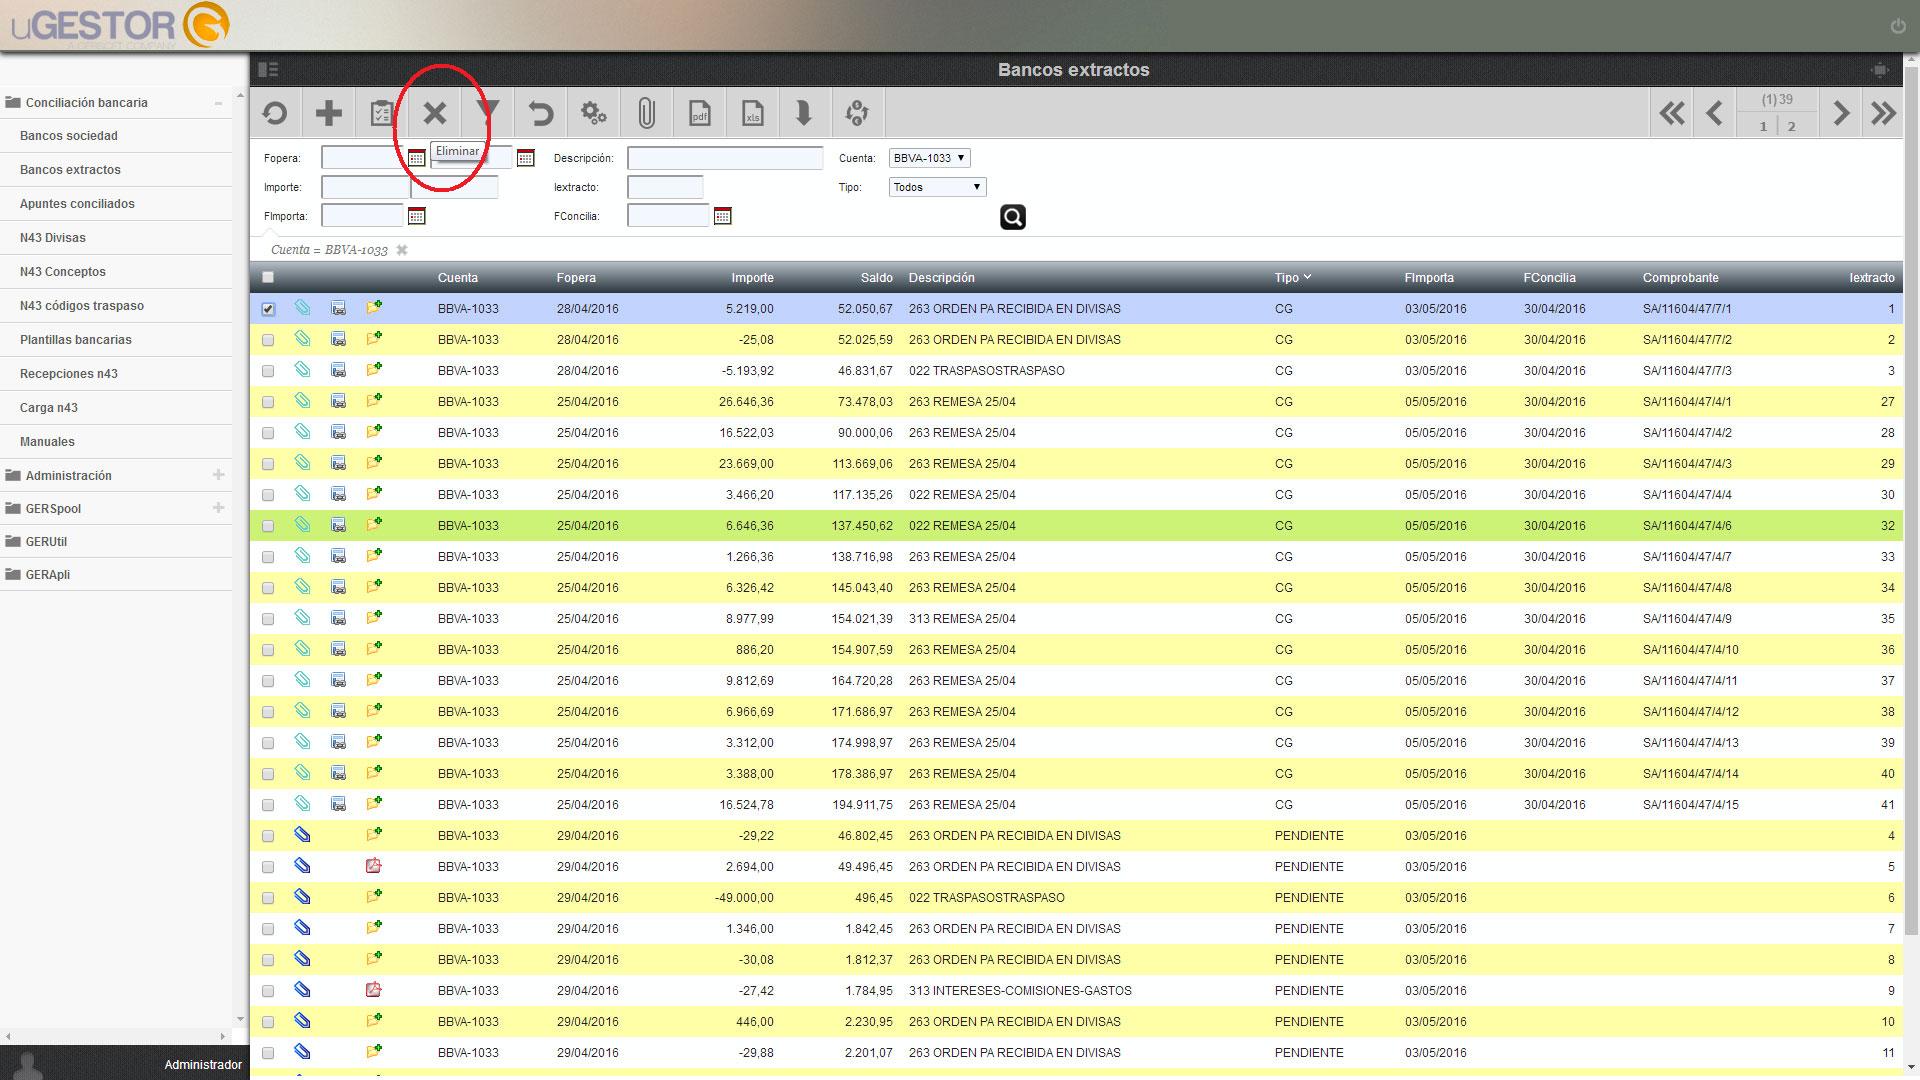Toggle the sidebar menu icon in title bar

point(268,69)
